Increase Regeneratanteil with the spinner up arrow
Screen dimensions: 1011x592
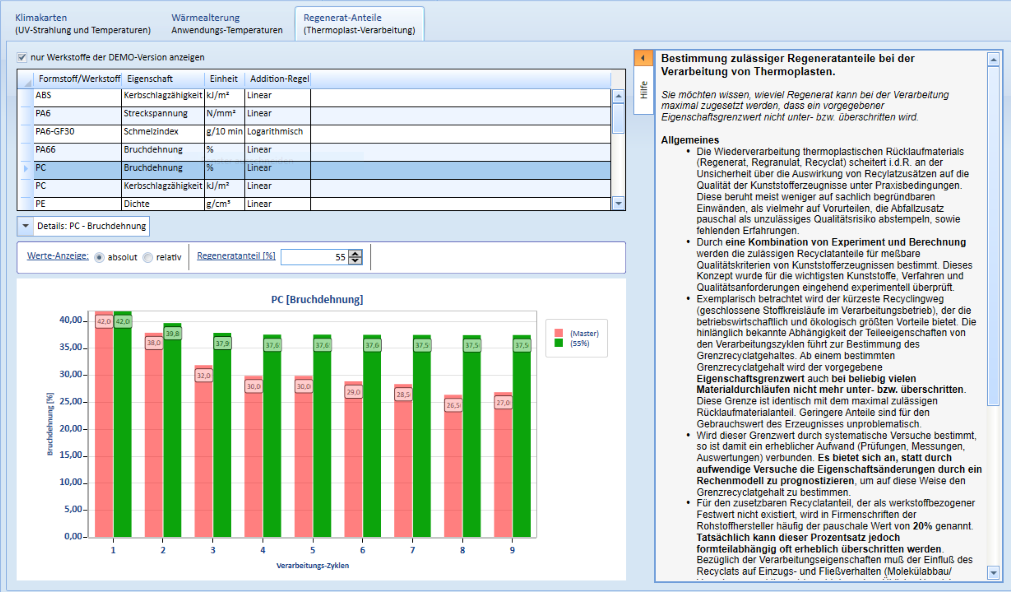pos(355,253)
